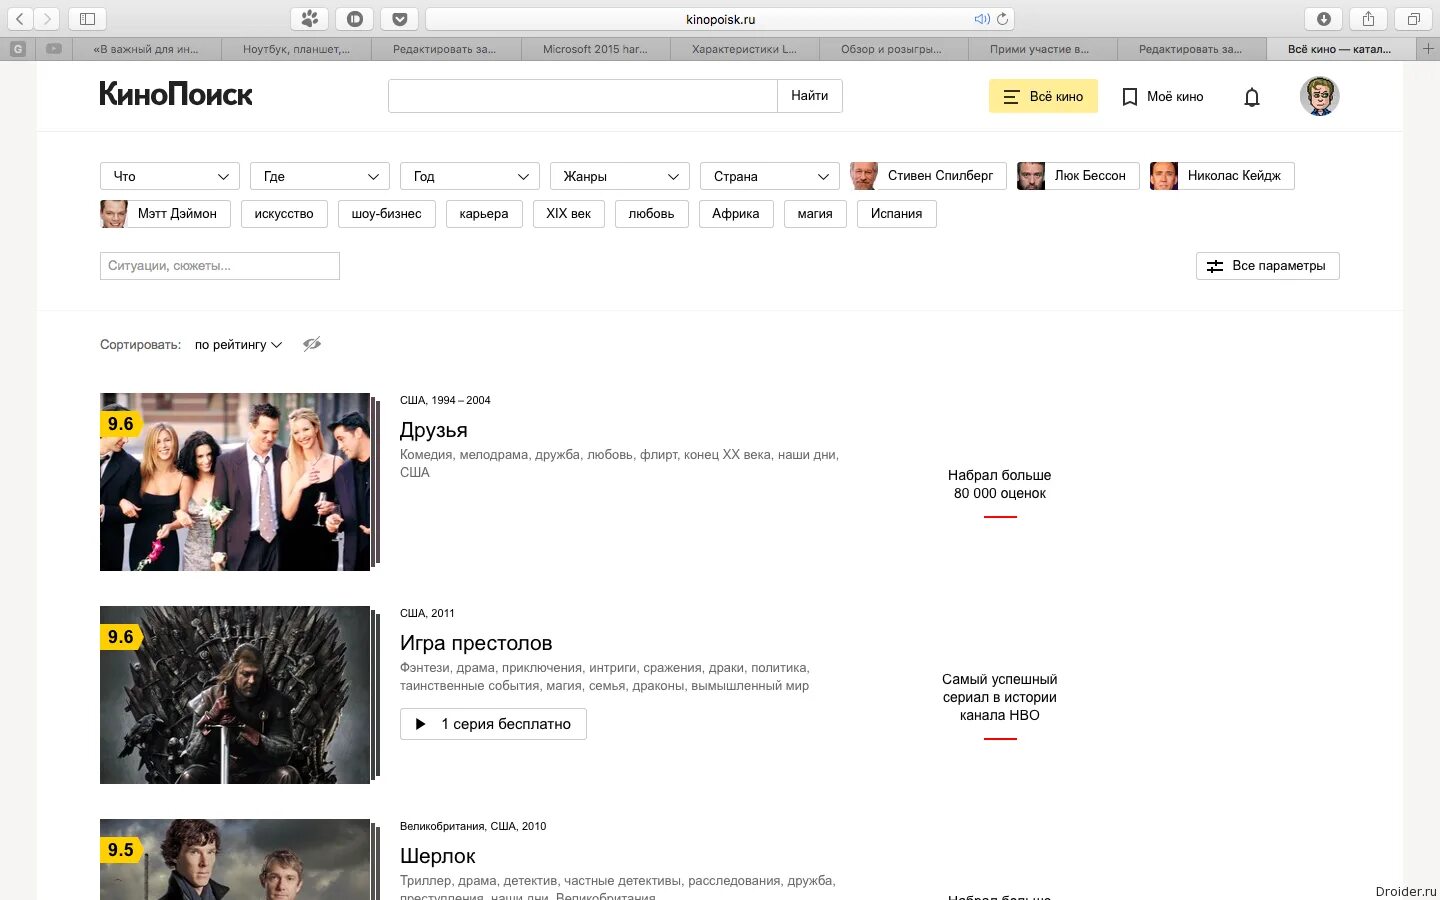Change sorting по рейтингу dropdown
The image size is (1440, 900).
[238, 344]
